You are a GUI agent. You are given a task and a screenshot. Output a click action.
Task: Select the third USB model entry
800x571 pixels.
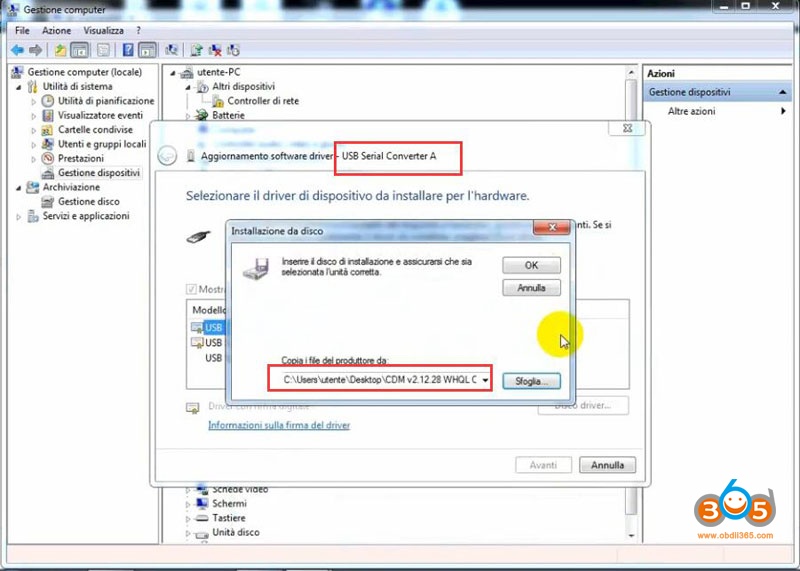213,358
